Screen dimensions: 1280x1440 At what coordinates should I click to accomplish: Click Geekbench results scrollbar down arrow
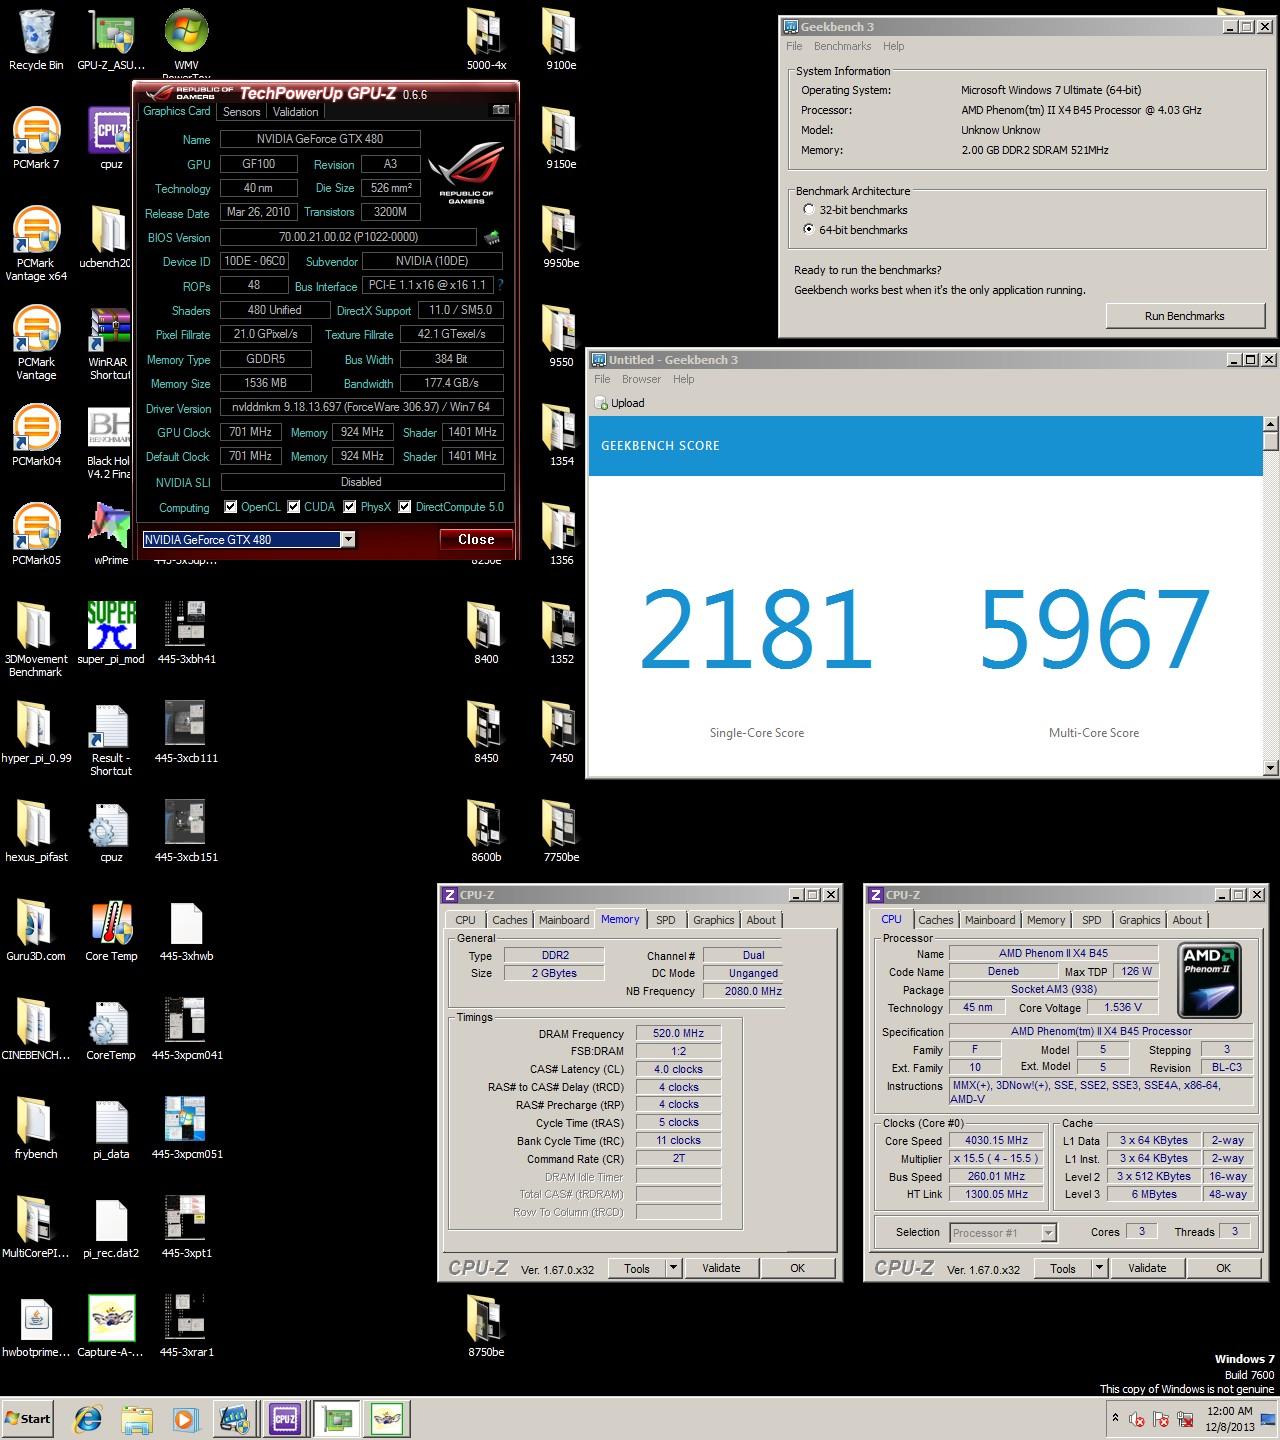[x=1271, y=768]
